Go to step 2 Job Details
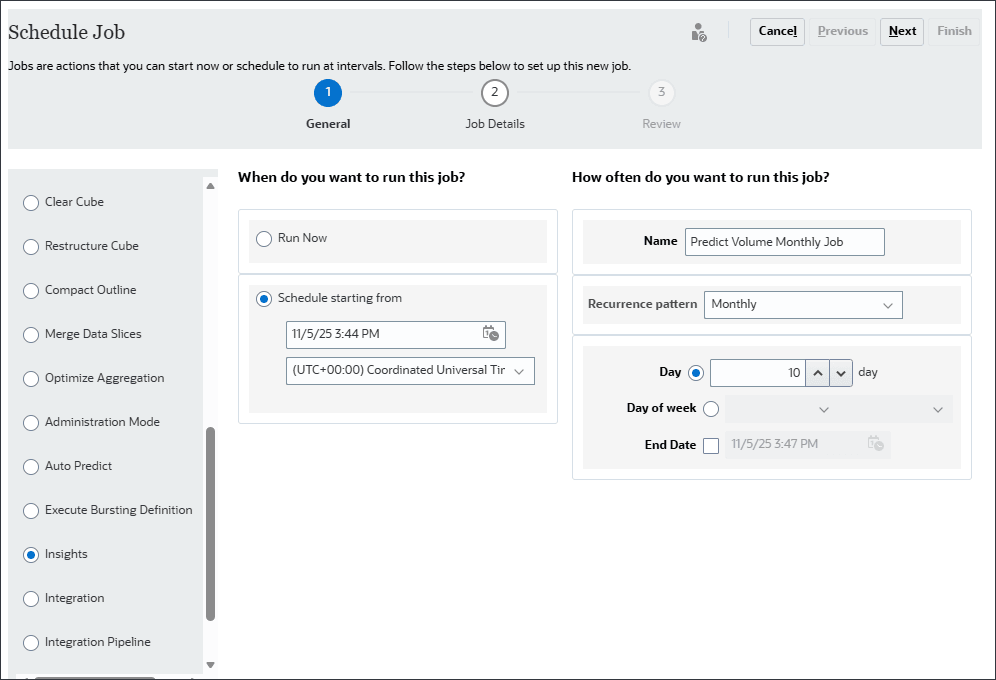Screen dimensions: 996x680 point(494,93)
